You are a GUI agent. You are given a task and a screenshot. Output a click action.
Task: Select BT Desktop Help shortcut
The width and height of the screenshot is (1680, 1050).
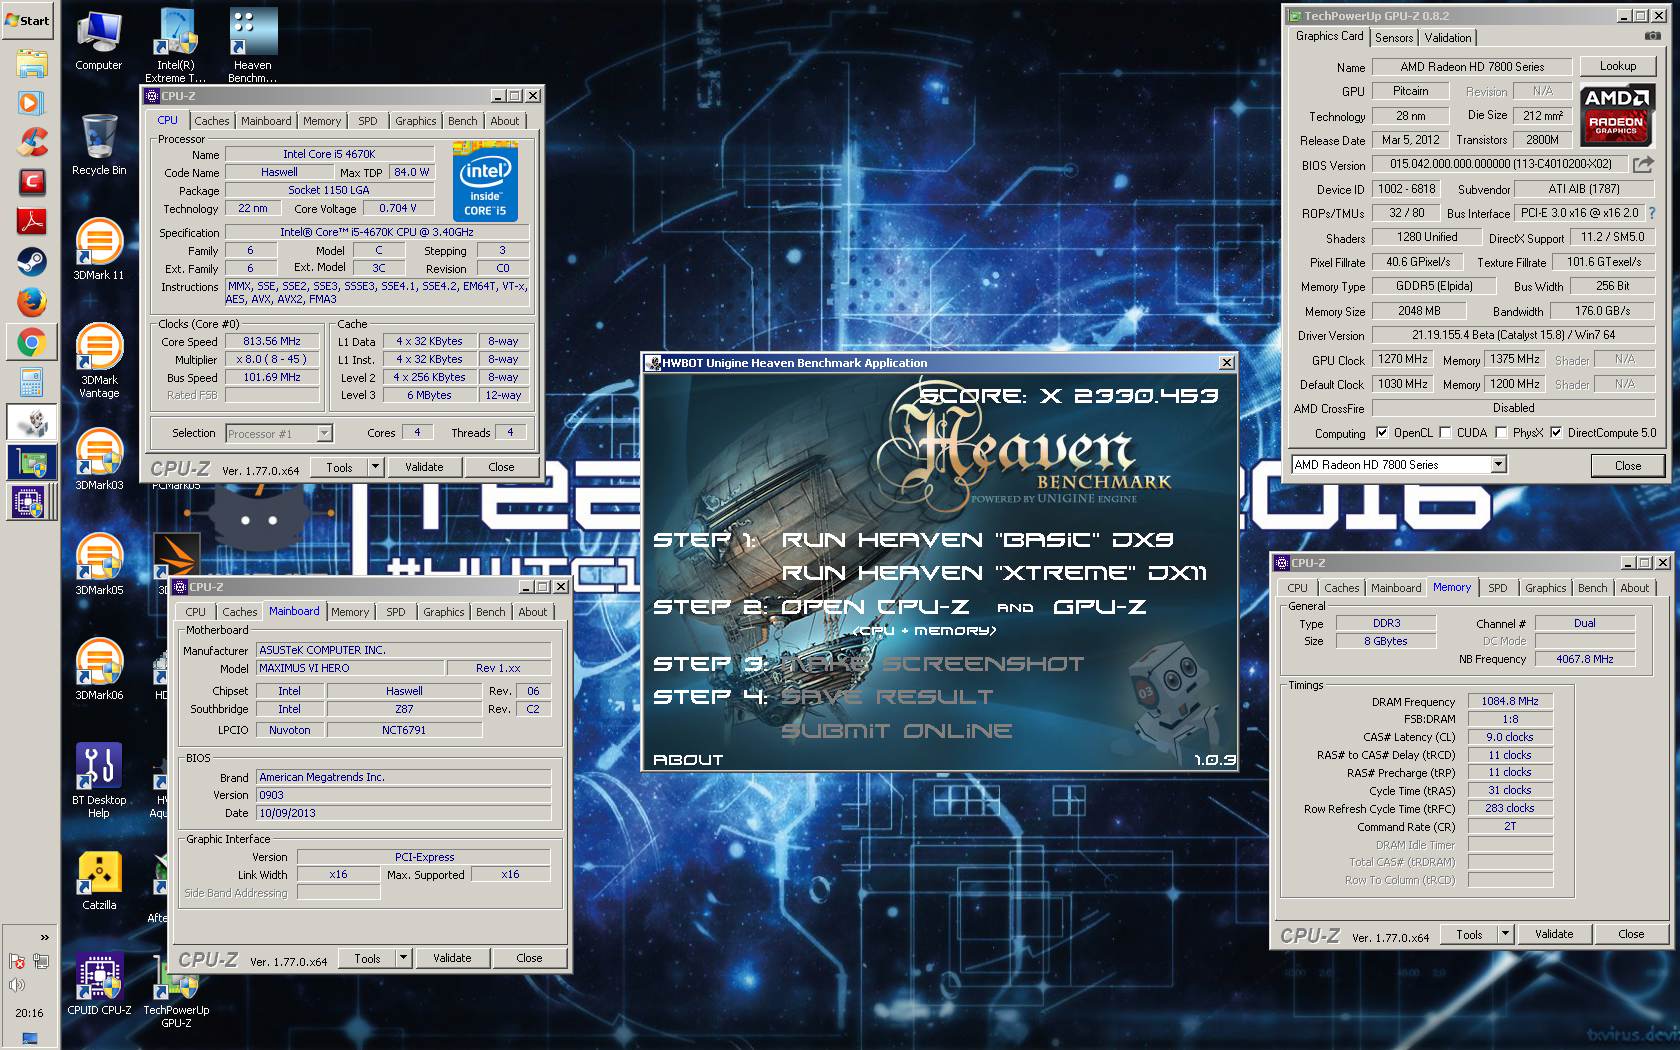point(99,780)
